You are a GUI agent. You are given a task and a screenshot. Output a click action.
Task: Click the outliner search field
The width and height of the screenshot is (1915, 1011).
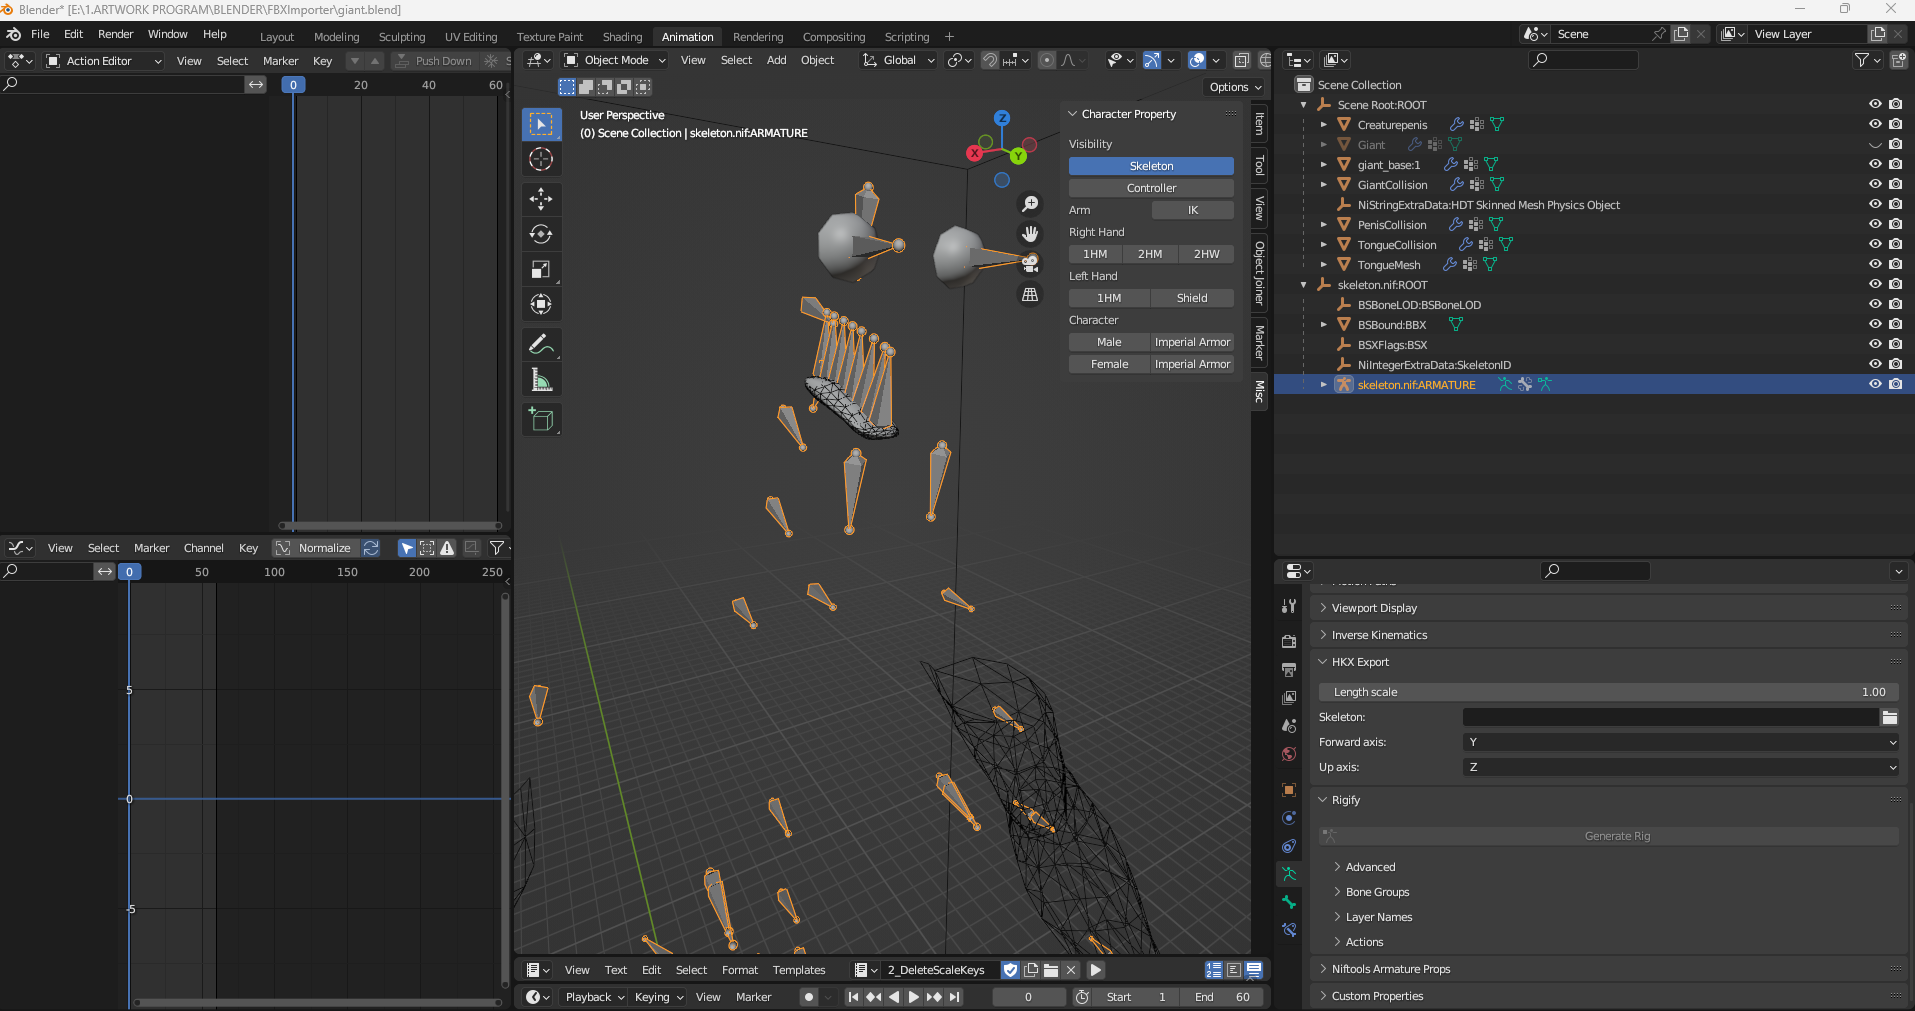click(1584, 60)
